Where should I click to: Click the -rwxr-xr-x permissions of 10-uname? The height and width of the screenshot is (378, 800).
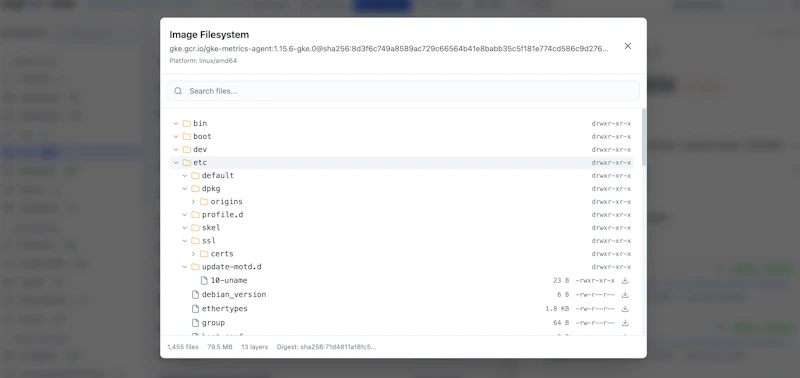[x=595, y=281]
